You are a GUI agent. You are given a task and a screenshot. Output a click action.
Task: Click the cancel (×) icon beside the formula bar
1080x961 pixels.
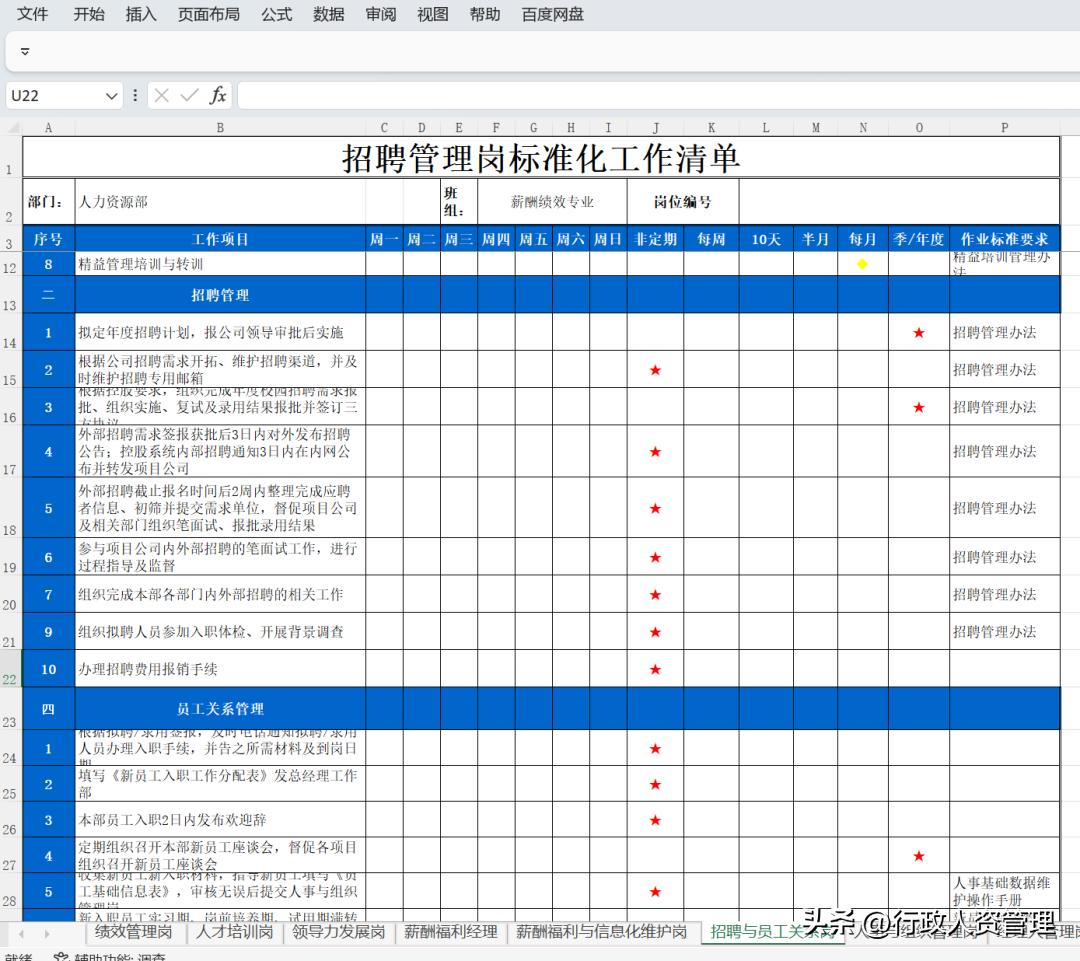click(x=161, y=96)
